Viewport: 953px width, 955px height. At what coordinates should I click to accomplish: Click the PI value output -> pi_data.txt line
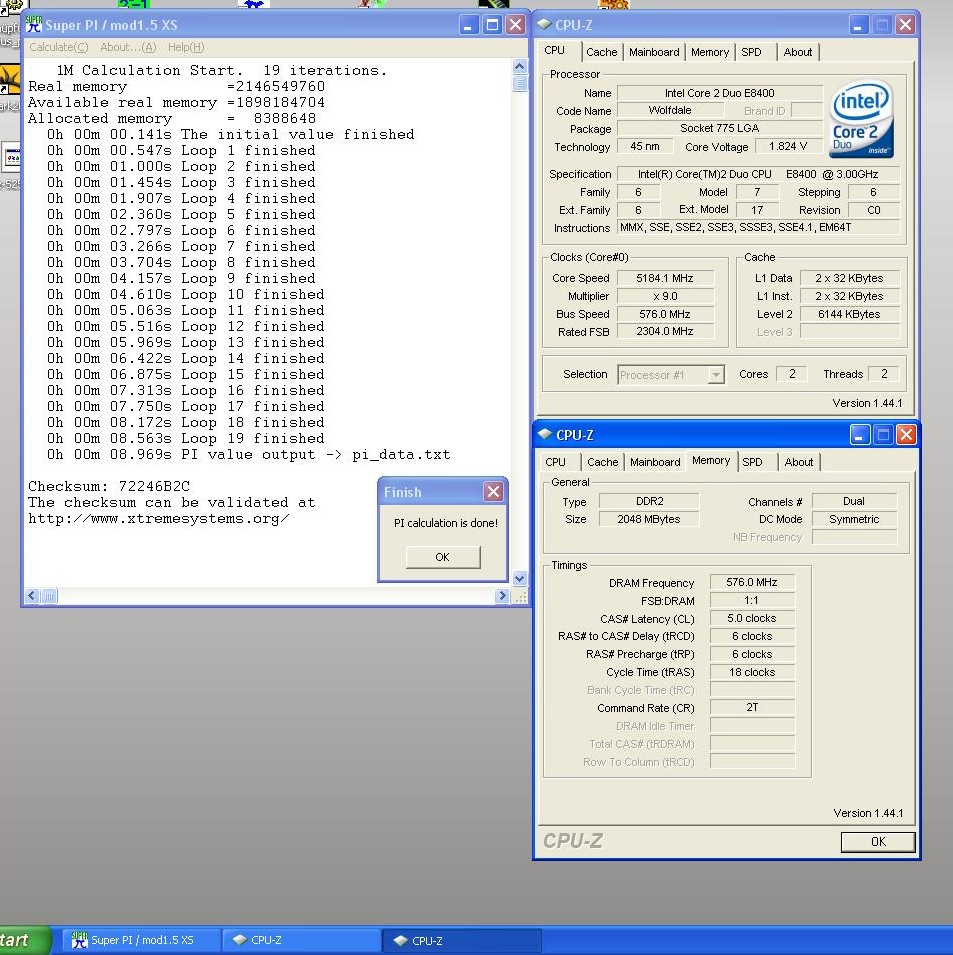pos(248,454)
